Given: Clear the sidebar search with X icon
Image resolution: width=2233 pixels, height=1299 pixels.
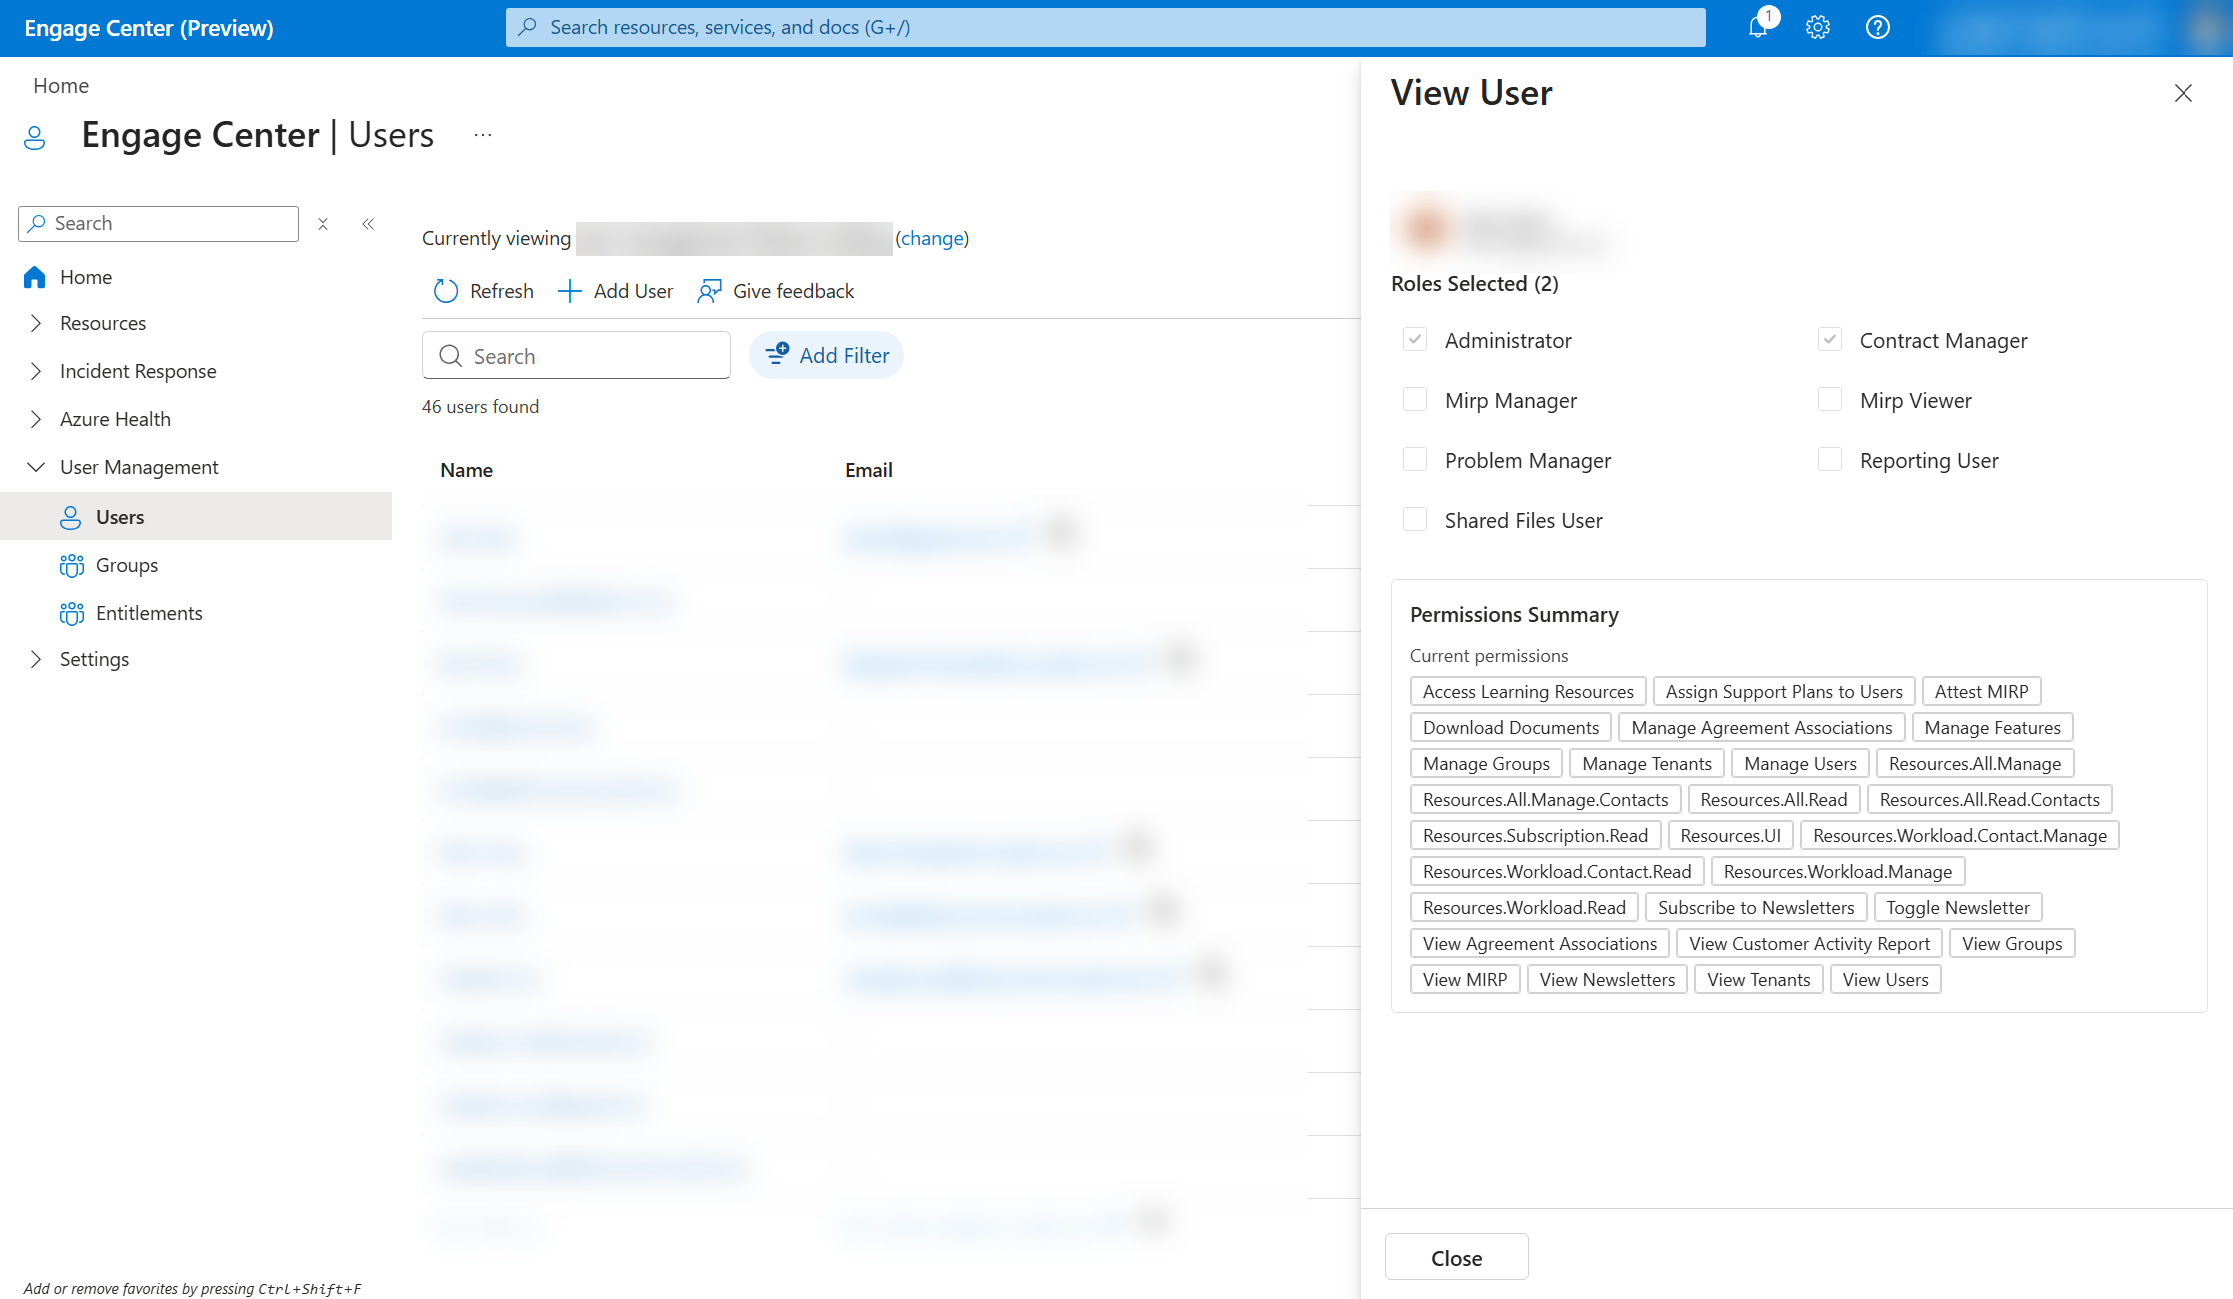Looking at the screenshot, I should pos(323,224).
